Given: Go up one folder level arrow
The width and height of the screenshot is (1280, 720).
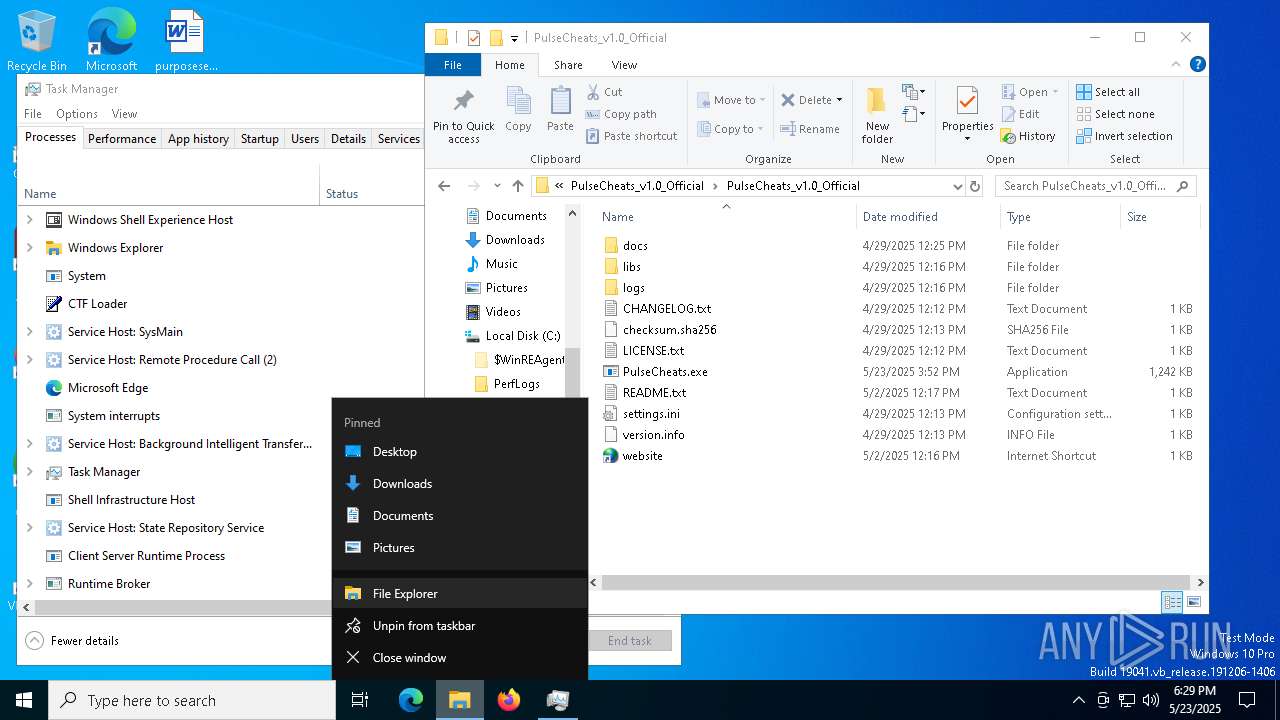Looking at the screenshot, I should [517, 186].
